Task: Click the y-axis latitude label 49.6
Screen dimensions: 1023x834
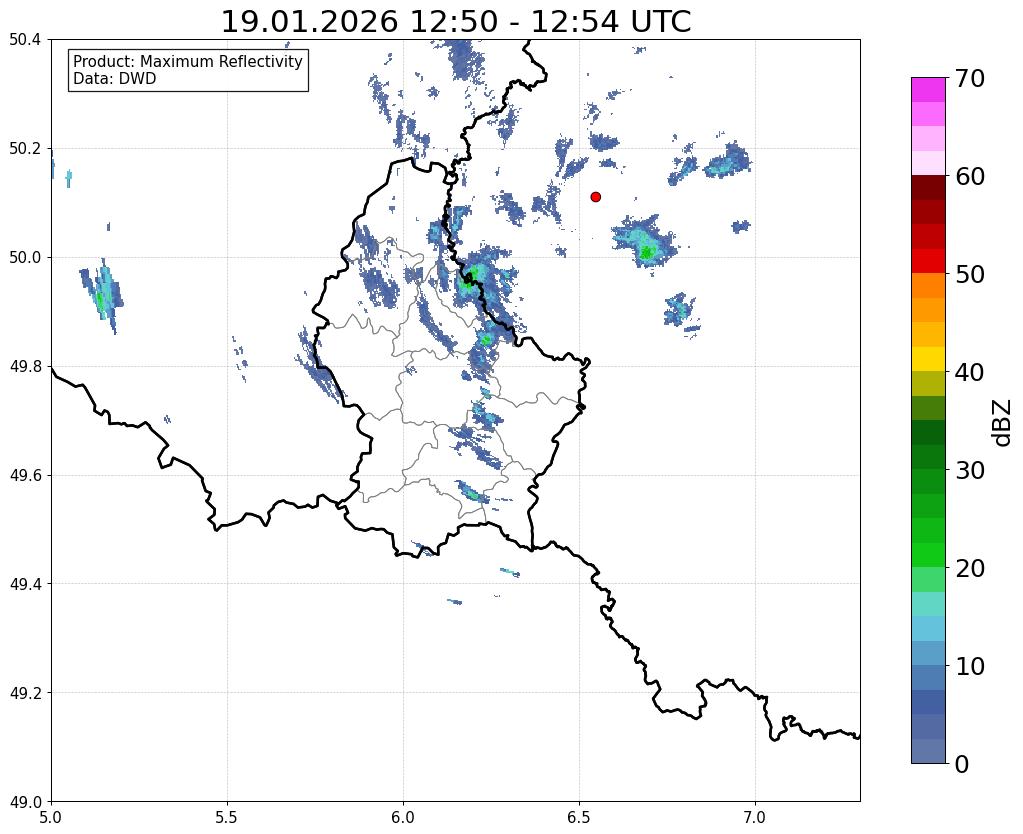Action: click(25, 476)
